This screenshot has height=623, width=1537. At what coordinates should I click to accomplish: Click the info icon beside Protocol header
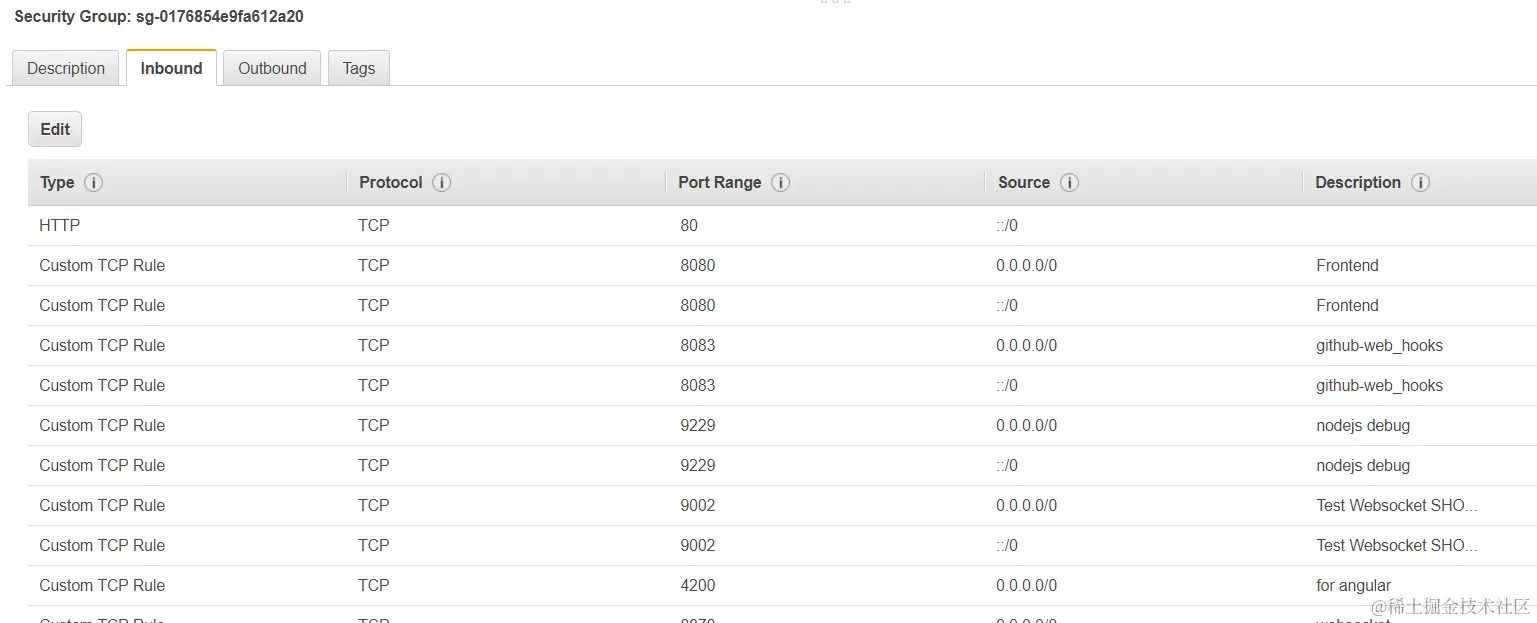(x=442, y=182)
